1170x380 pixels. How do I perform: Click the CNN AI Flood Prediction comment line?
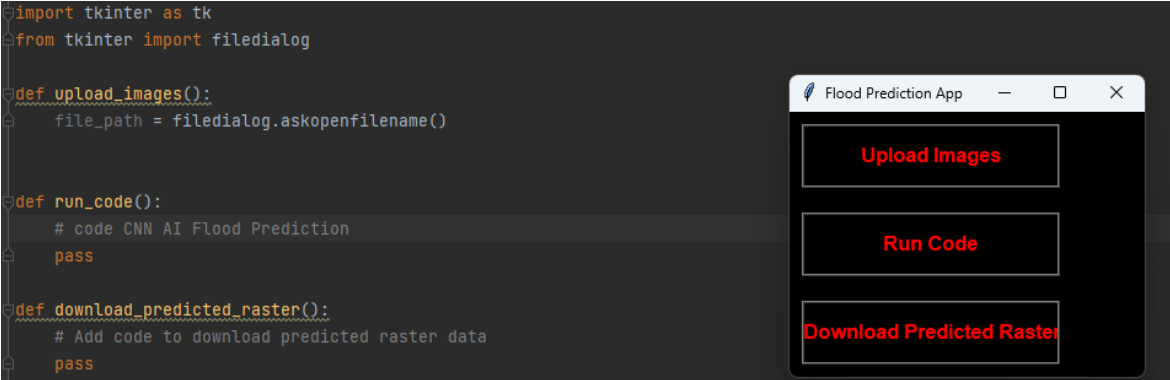pos(201,228)
